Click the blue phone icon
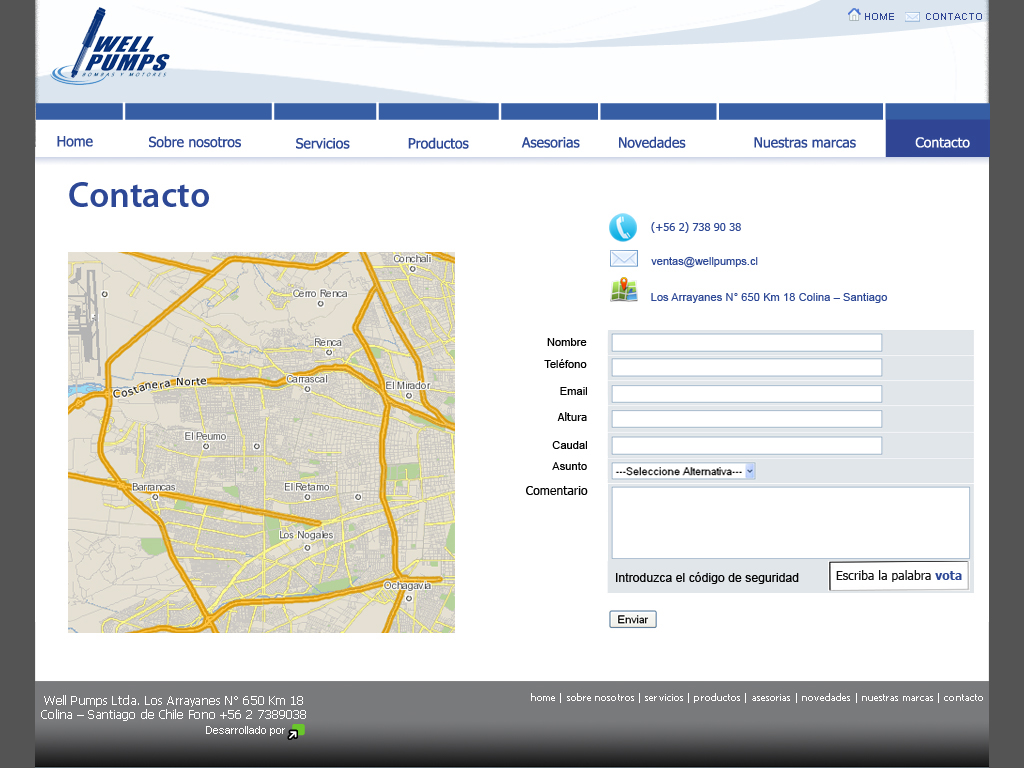The height and width of the screenshot is (768, 1024). pyautogui.click(x=623, y=228)
